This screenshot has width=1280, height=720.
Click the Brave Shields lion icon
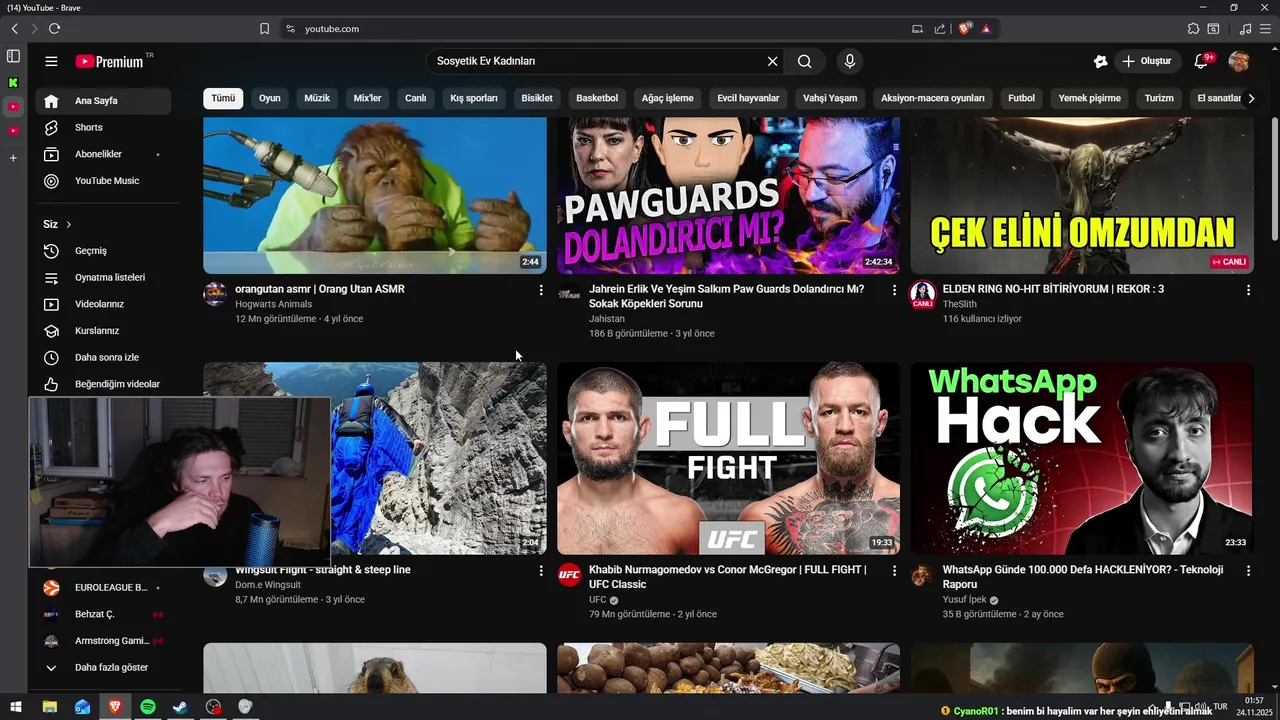click(x=965, y=29)
